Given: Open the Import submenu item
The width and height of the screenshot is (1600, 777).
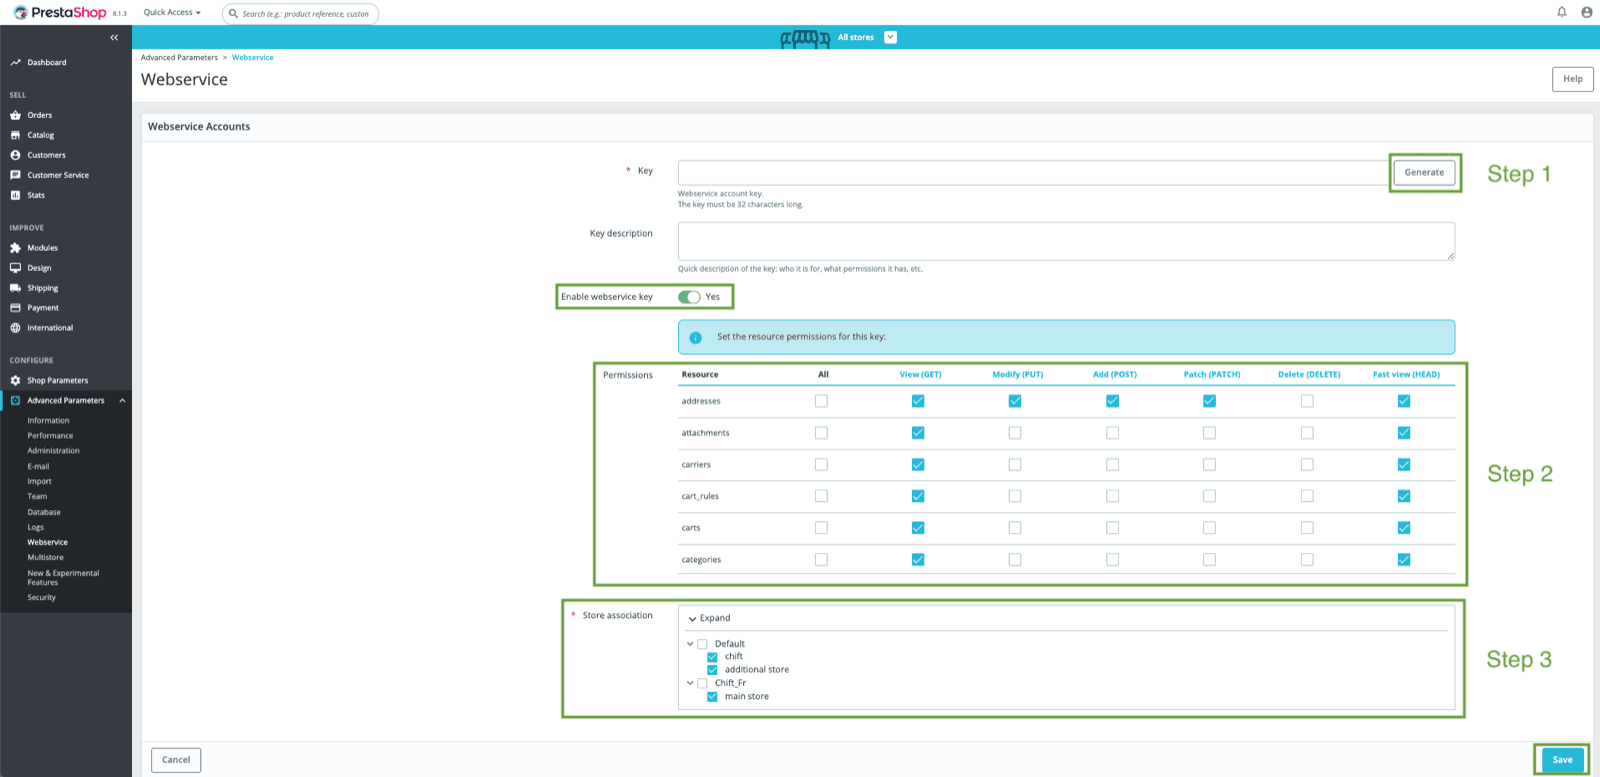Looking at the screenshot, I should 39,482.
